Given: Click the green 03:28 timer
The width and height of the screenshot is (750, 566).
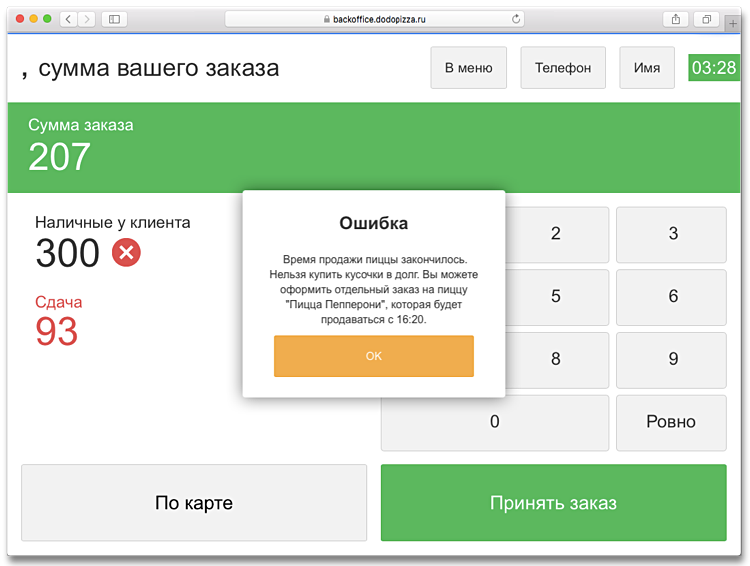Looking at the screenshot, I should tap(714, 67).
